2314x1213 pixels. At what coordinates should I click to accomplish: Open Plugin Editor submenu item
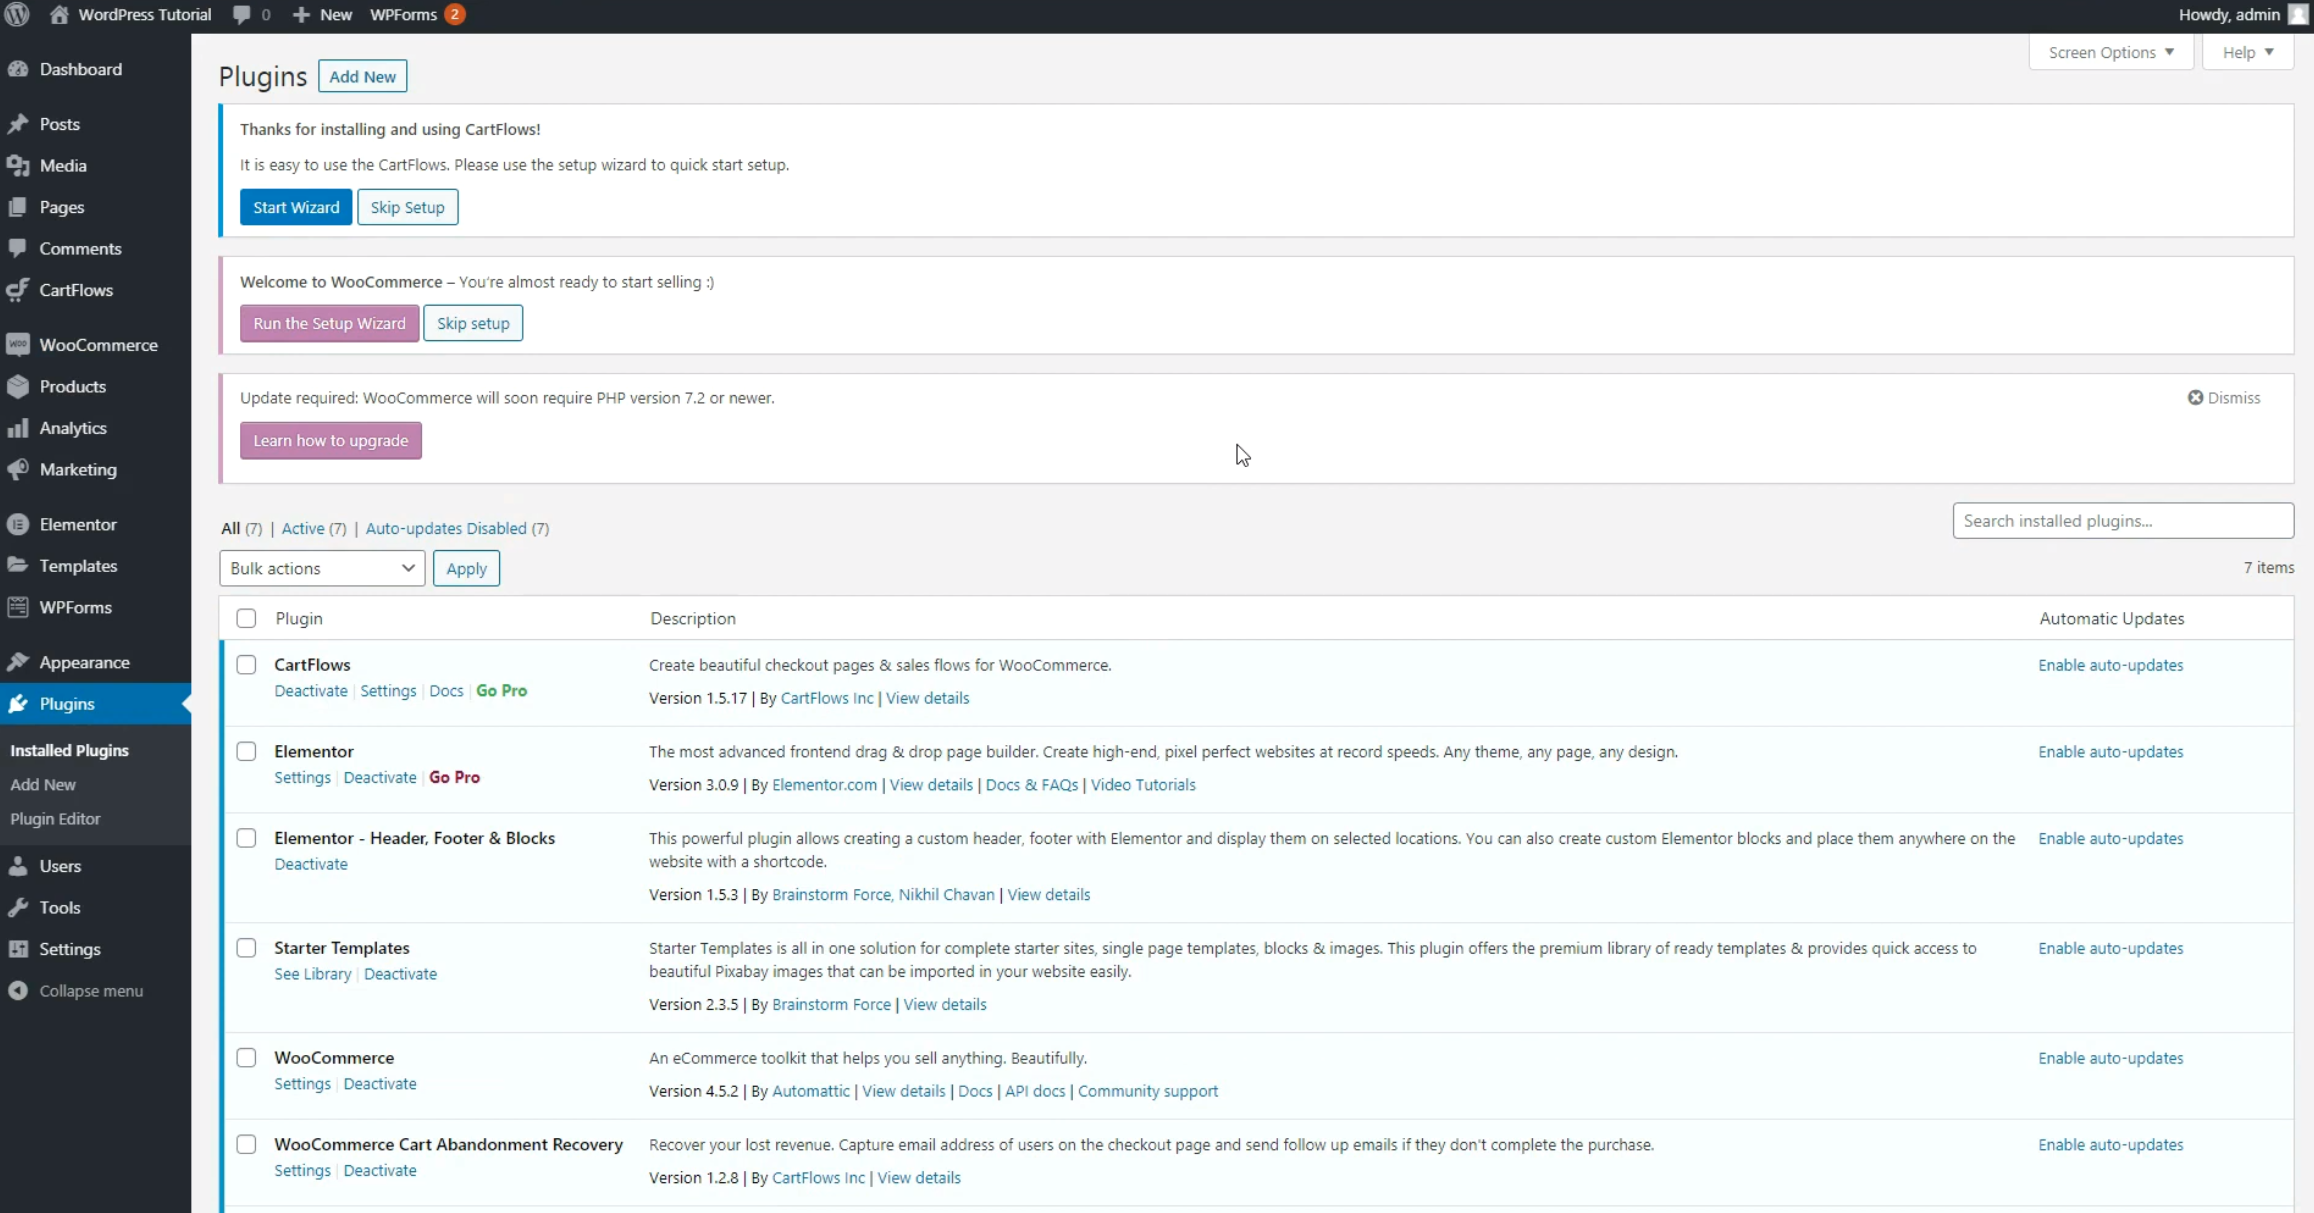click(x=55, y=819)
